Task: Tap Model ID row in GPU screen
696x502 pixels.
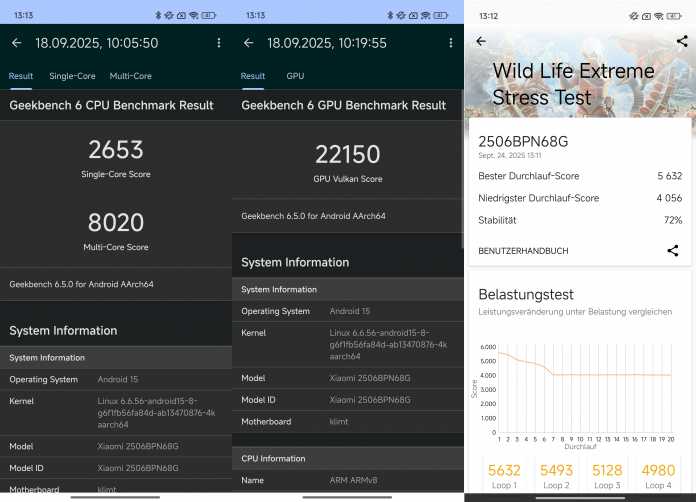Action: click(x=348, y=400)
